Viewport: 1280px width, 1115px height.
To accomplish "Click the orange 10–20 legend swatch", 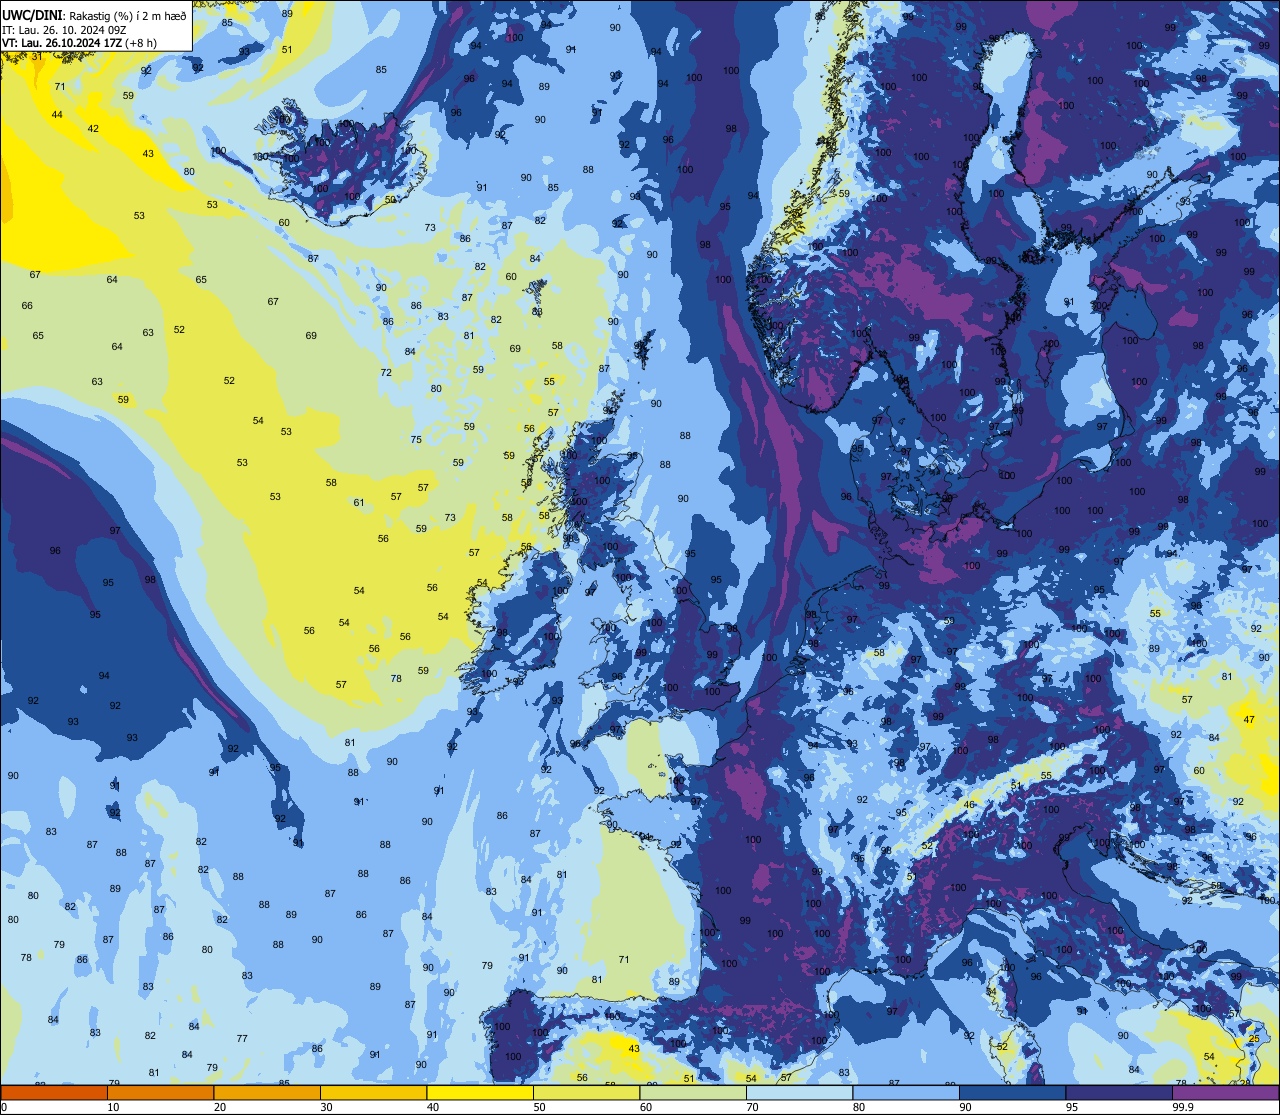I will click(161, 1092).
